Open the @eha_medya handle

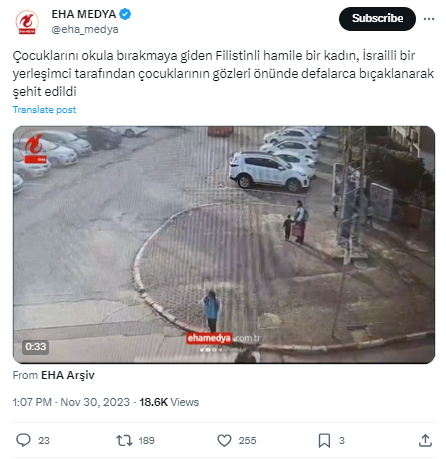[85, 29]
